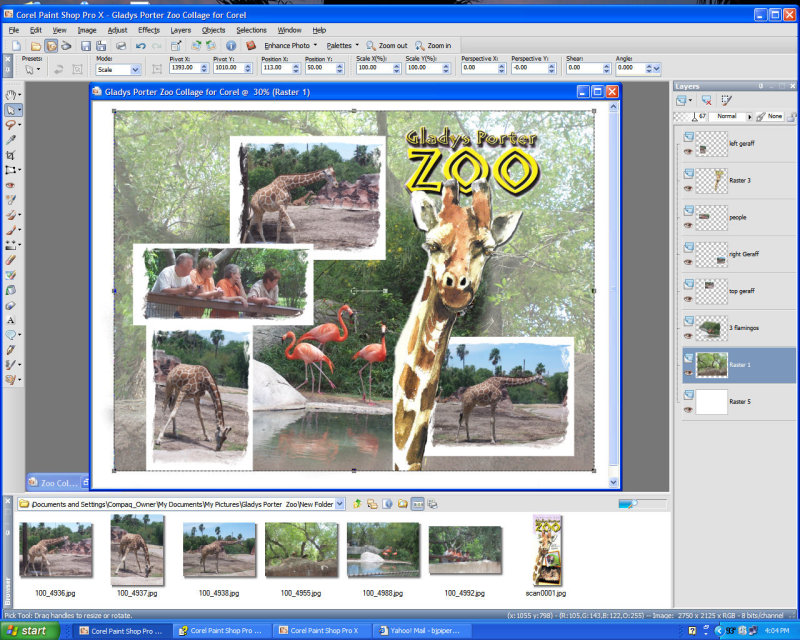Click the Delete layer icon
This screenshot has width=800, height=640.
pos(706,101)
